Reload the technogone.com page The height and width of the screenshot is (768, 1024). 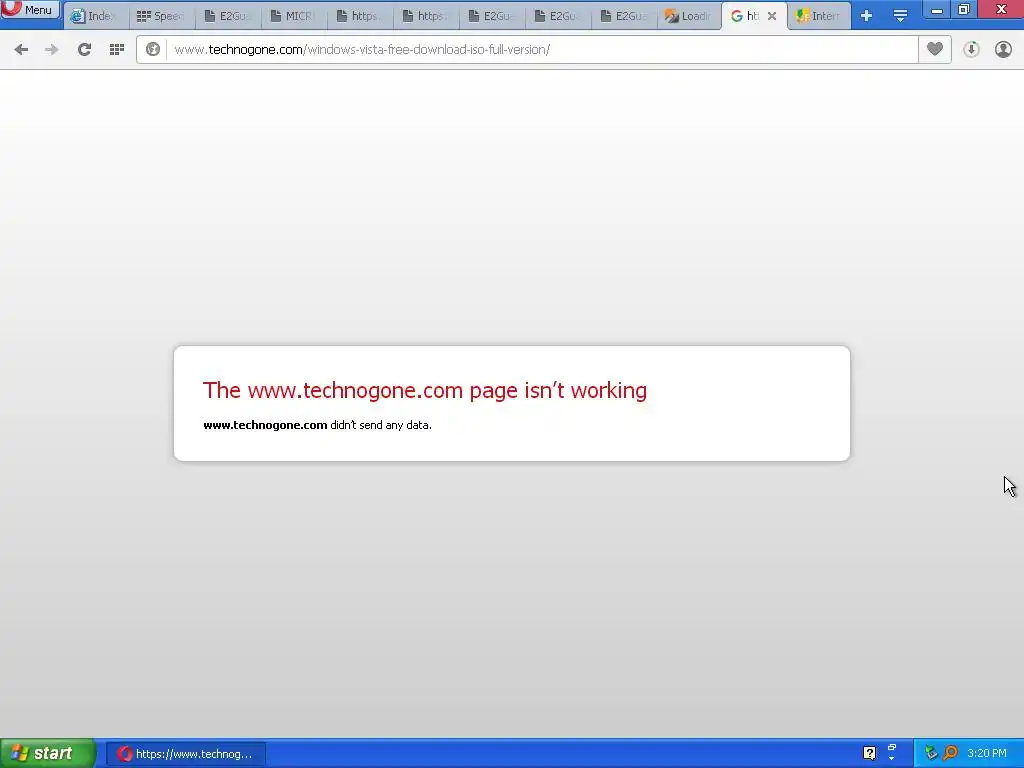coord(84,50)
